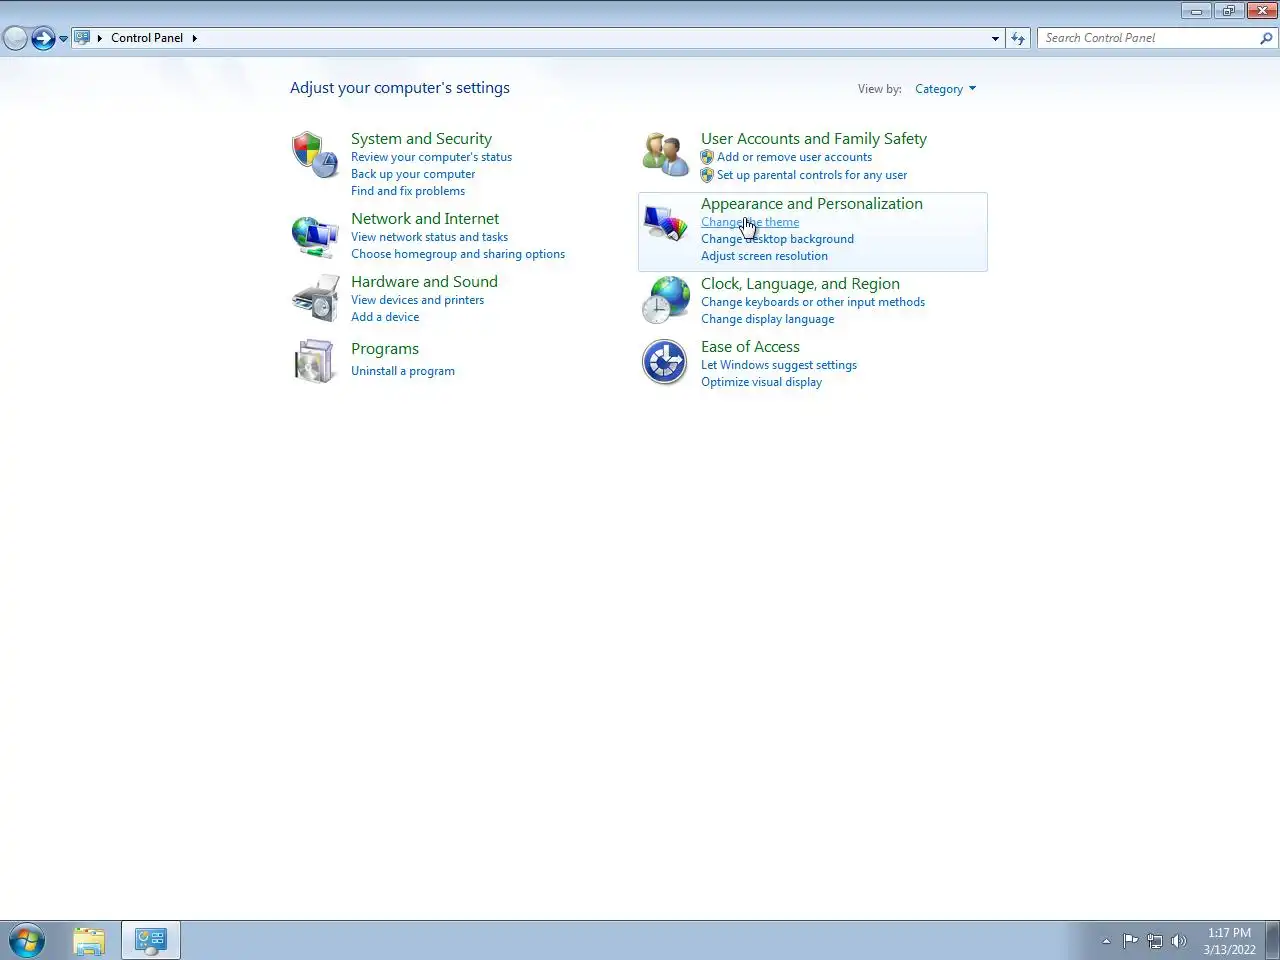Viewport: 1280px width, 960px height.
Task: Open Windows Explorer from the taskbar
Action: 89,941
